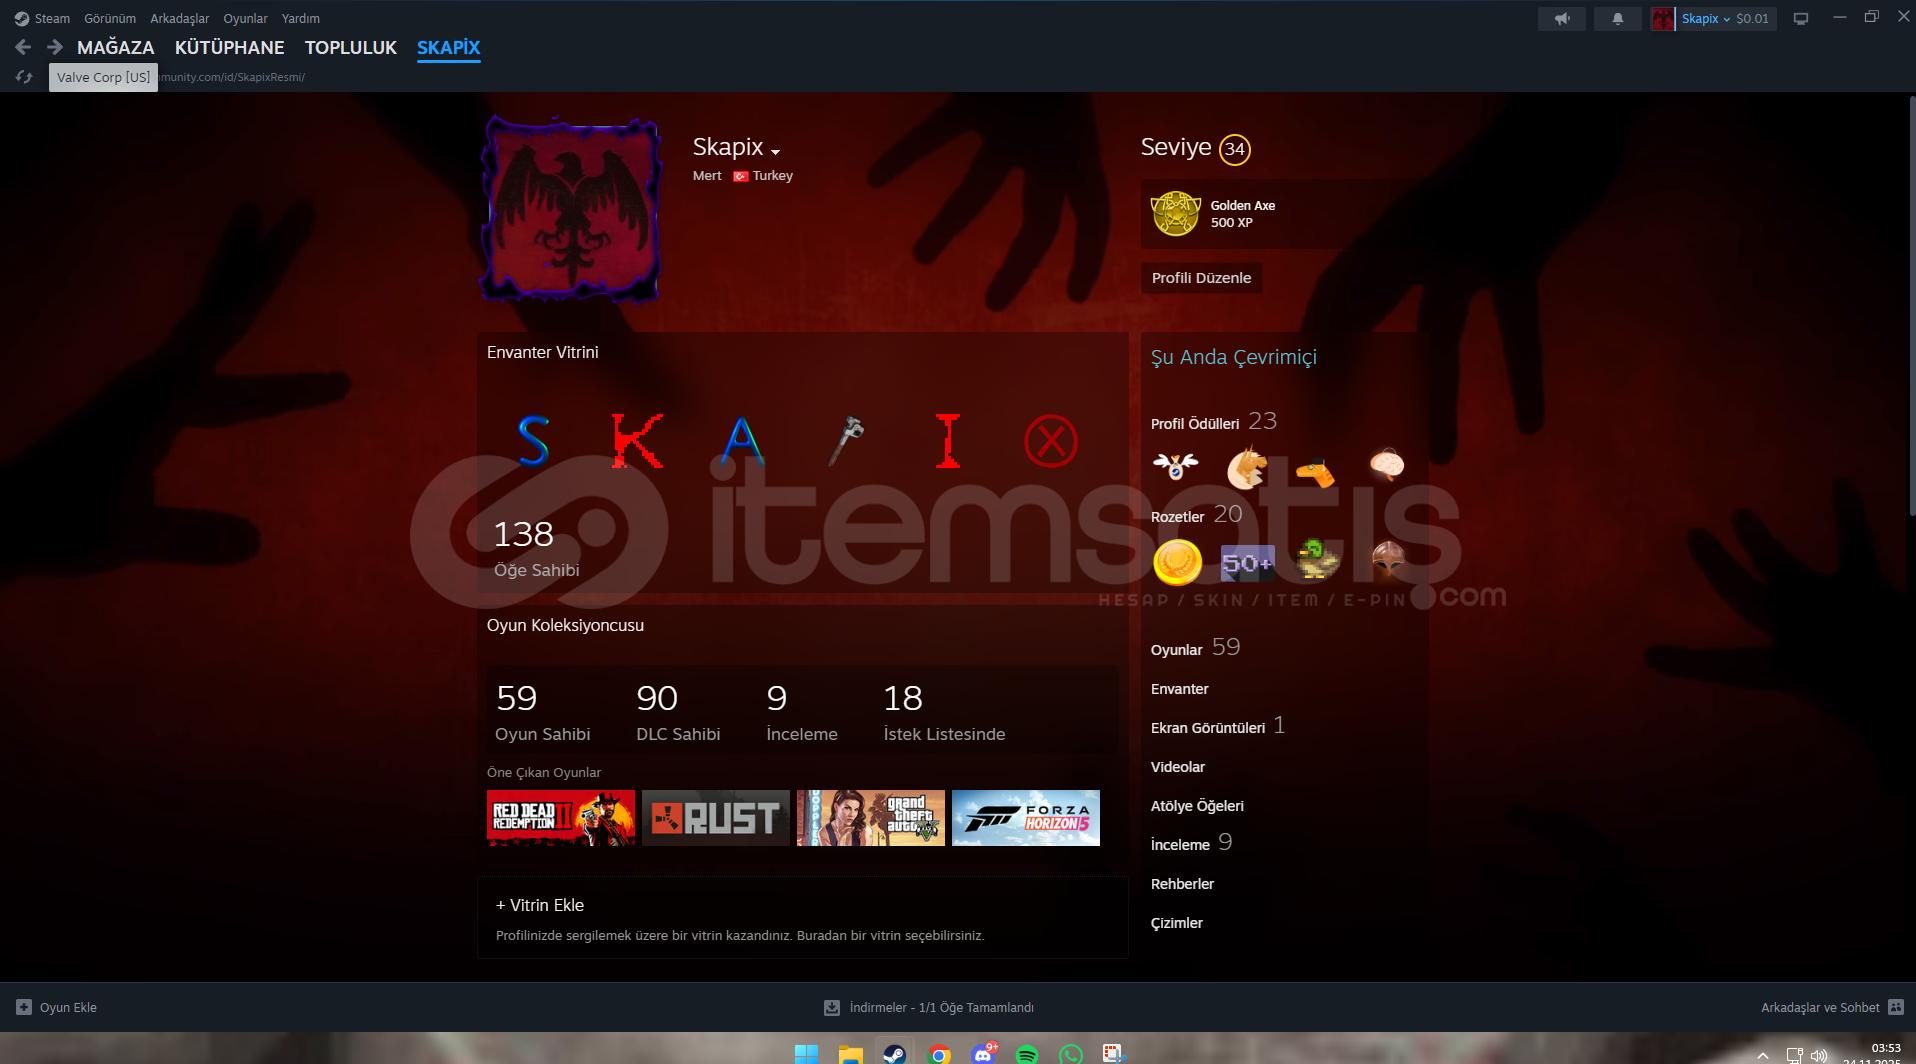Click Vitrin Ekle to add showcase
The height and width of the screenshot is (1064, 1916).
click(x=540, y=905)
